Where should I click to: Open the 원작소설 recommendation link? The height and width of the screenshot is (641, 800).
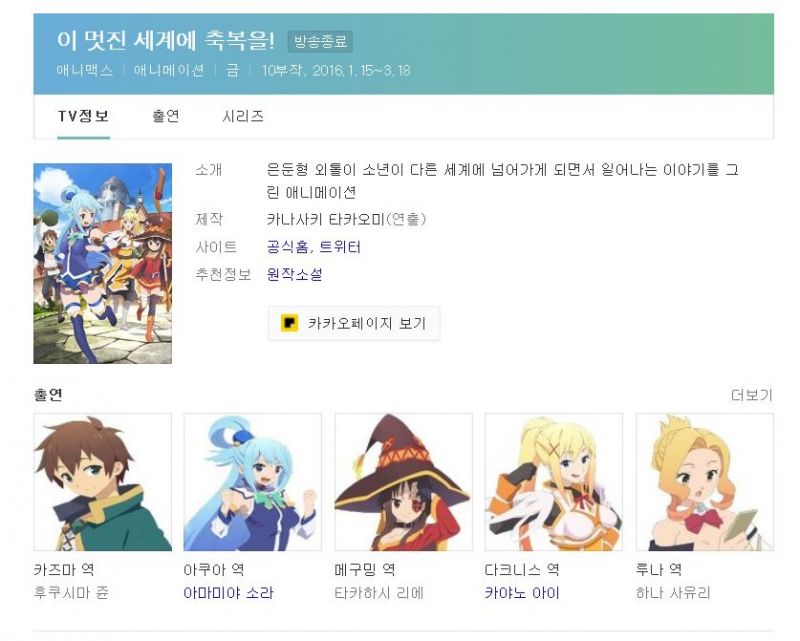click(294, 275)
